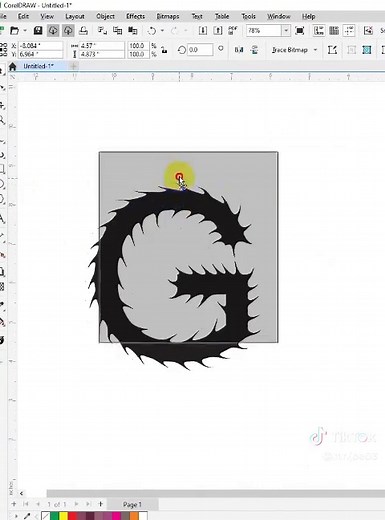Print the document using the Print icon
This screenshot has height=520, width=385.
point(83,31)
